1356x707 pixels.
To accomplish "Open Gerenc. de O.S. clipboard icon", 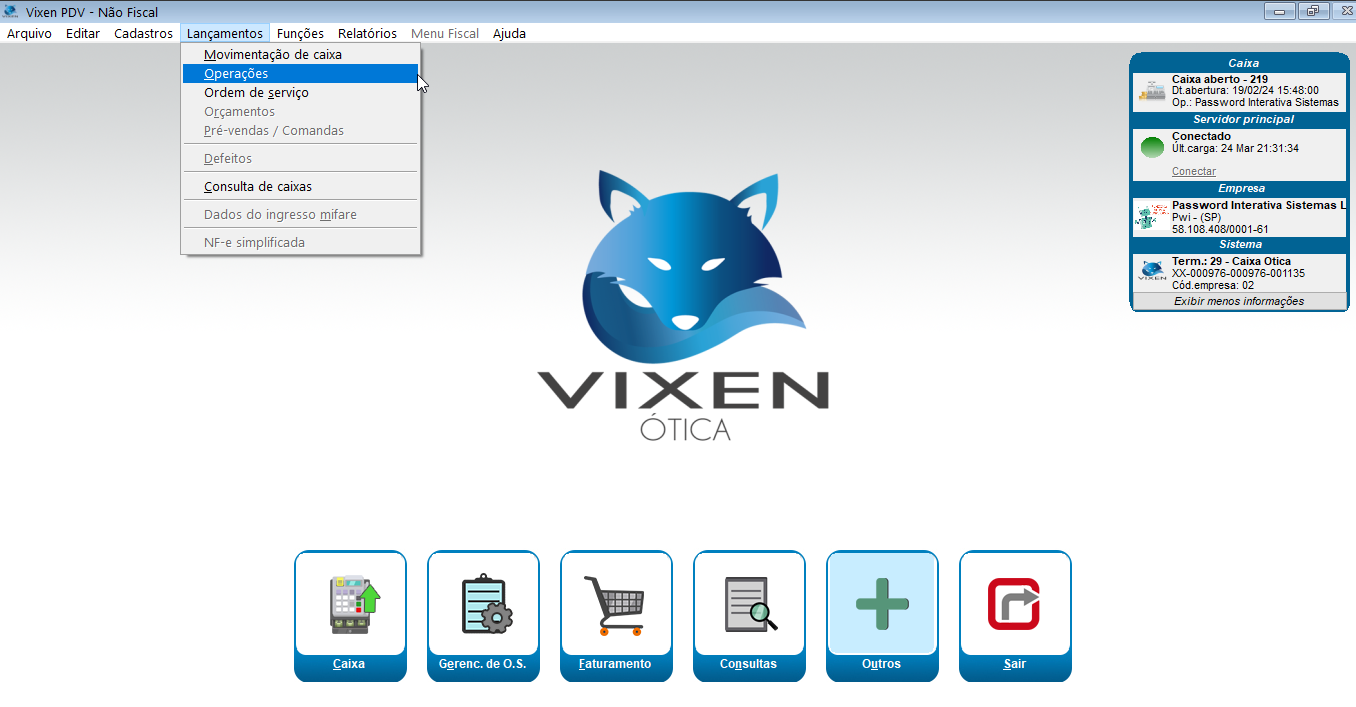I will 487,605.
